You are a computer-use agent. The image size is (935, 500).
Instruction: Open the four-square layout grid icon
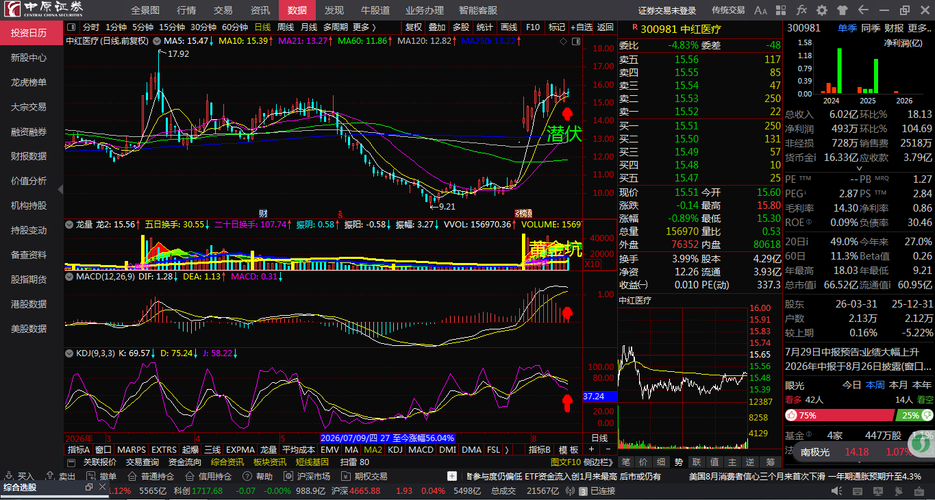(x=782, y=10)
